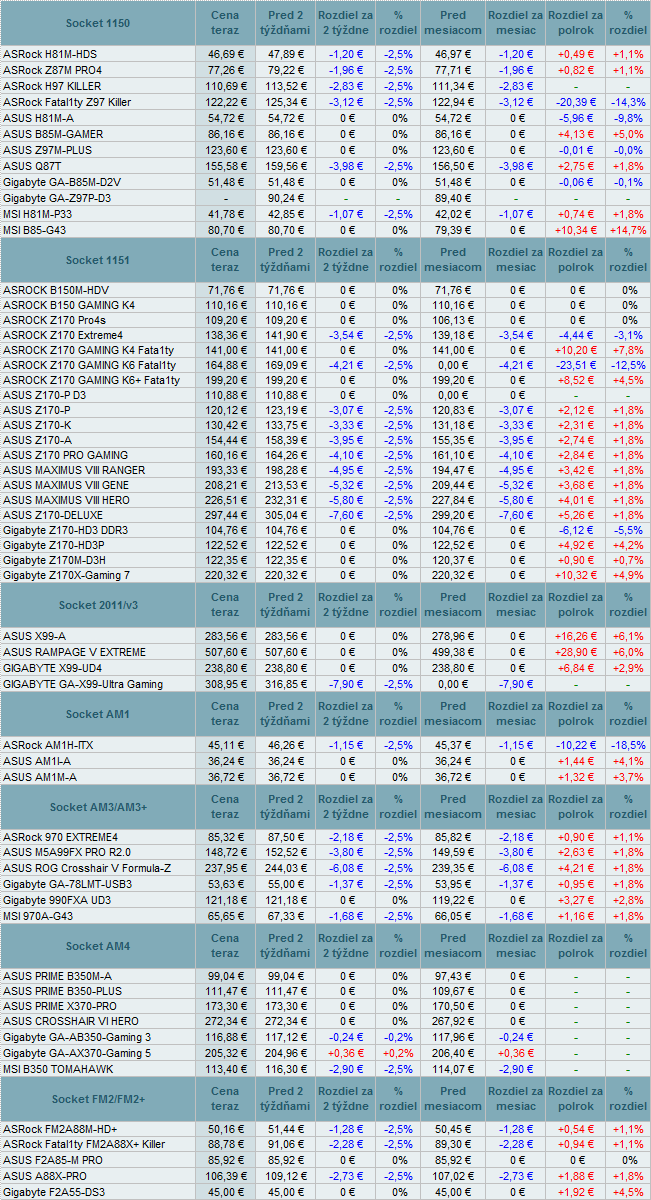Select ASRock FM2A88M-HD+ product name
Screen dimensions: 651x1200
click(60, 1128)
